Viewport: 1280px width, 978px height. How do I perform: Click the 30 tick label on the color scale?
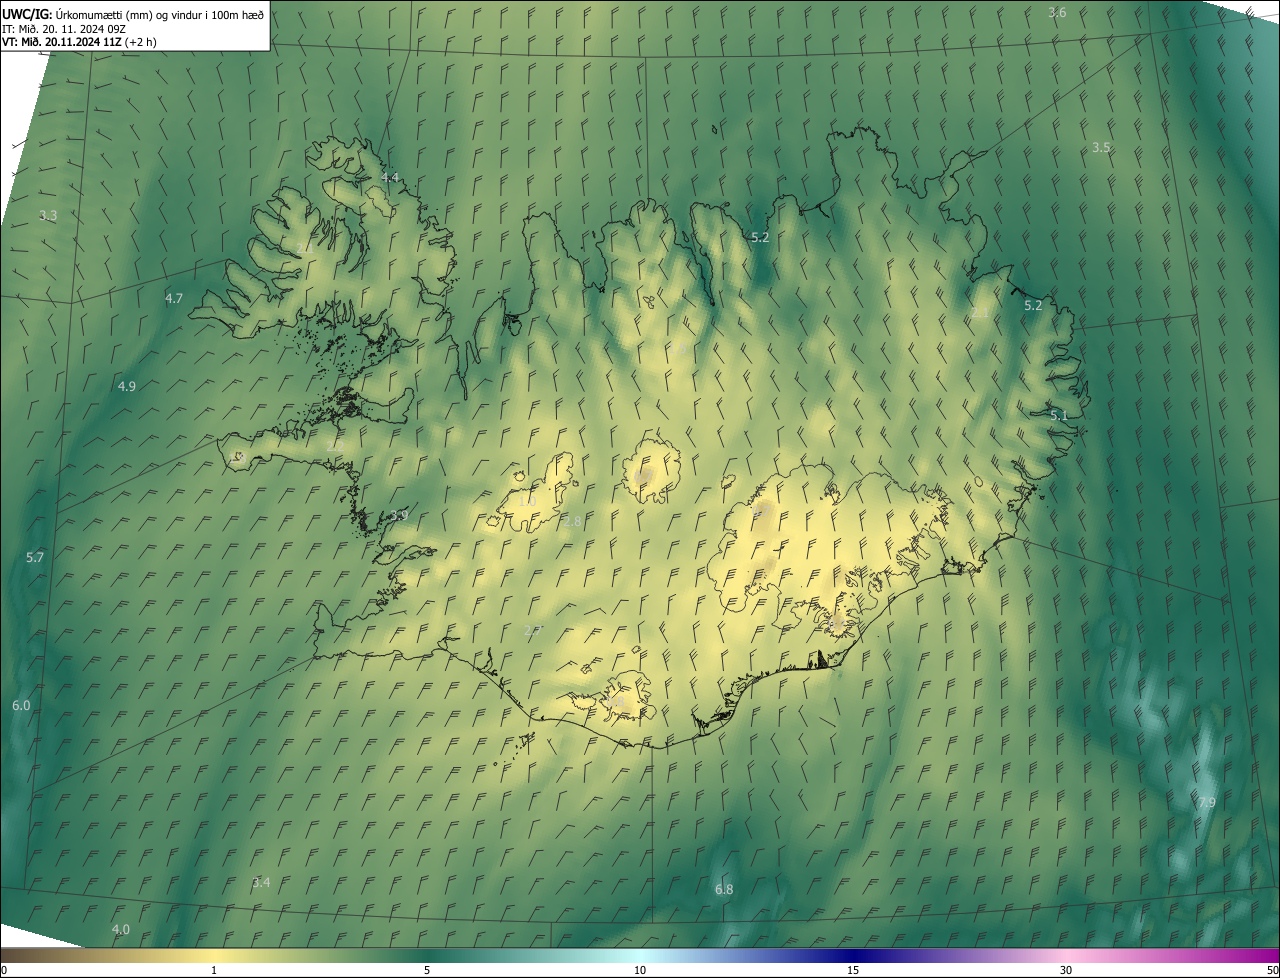(1066, 970)
